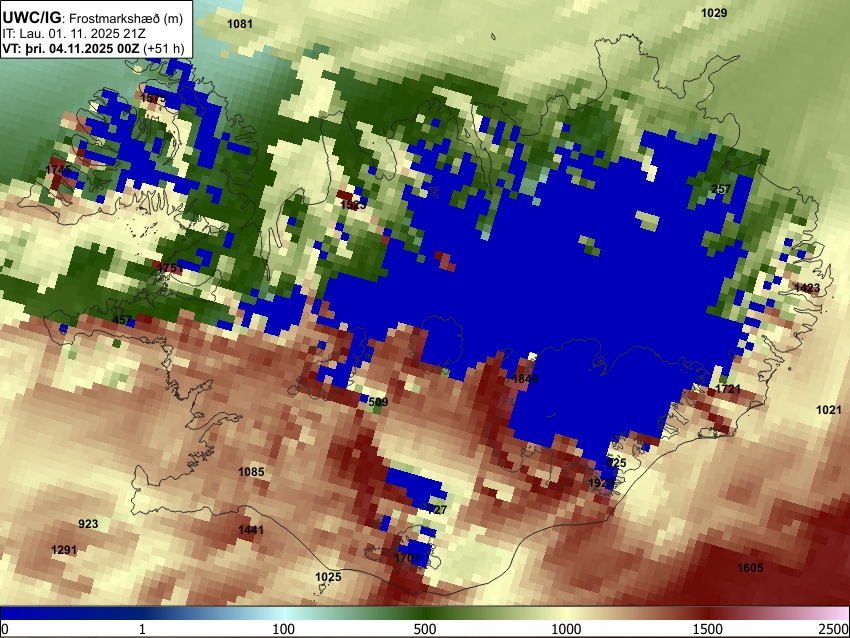
Task: Click the Frostmarkshæð (m) title text
Action: [126, 18]
